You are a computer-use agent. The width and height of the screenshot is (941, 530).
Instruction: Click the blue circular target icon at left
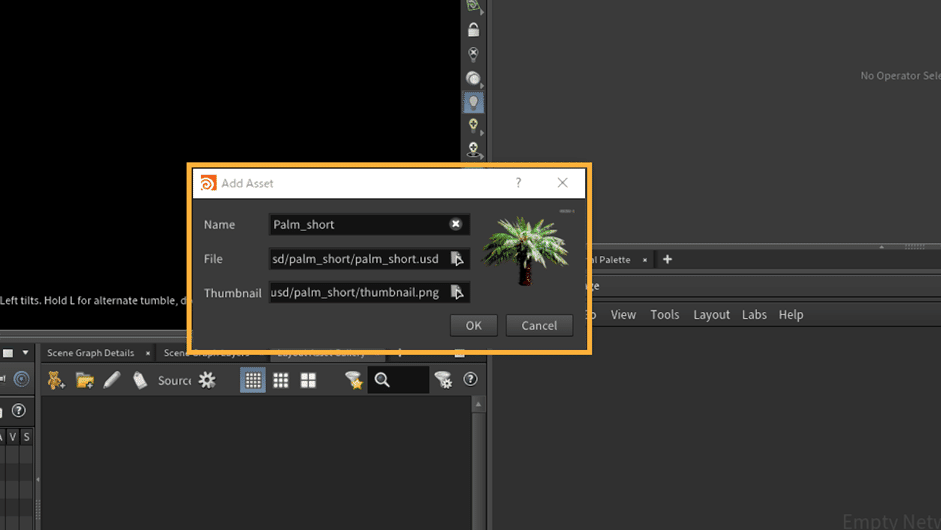point(22,379)
